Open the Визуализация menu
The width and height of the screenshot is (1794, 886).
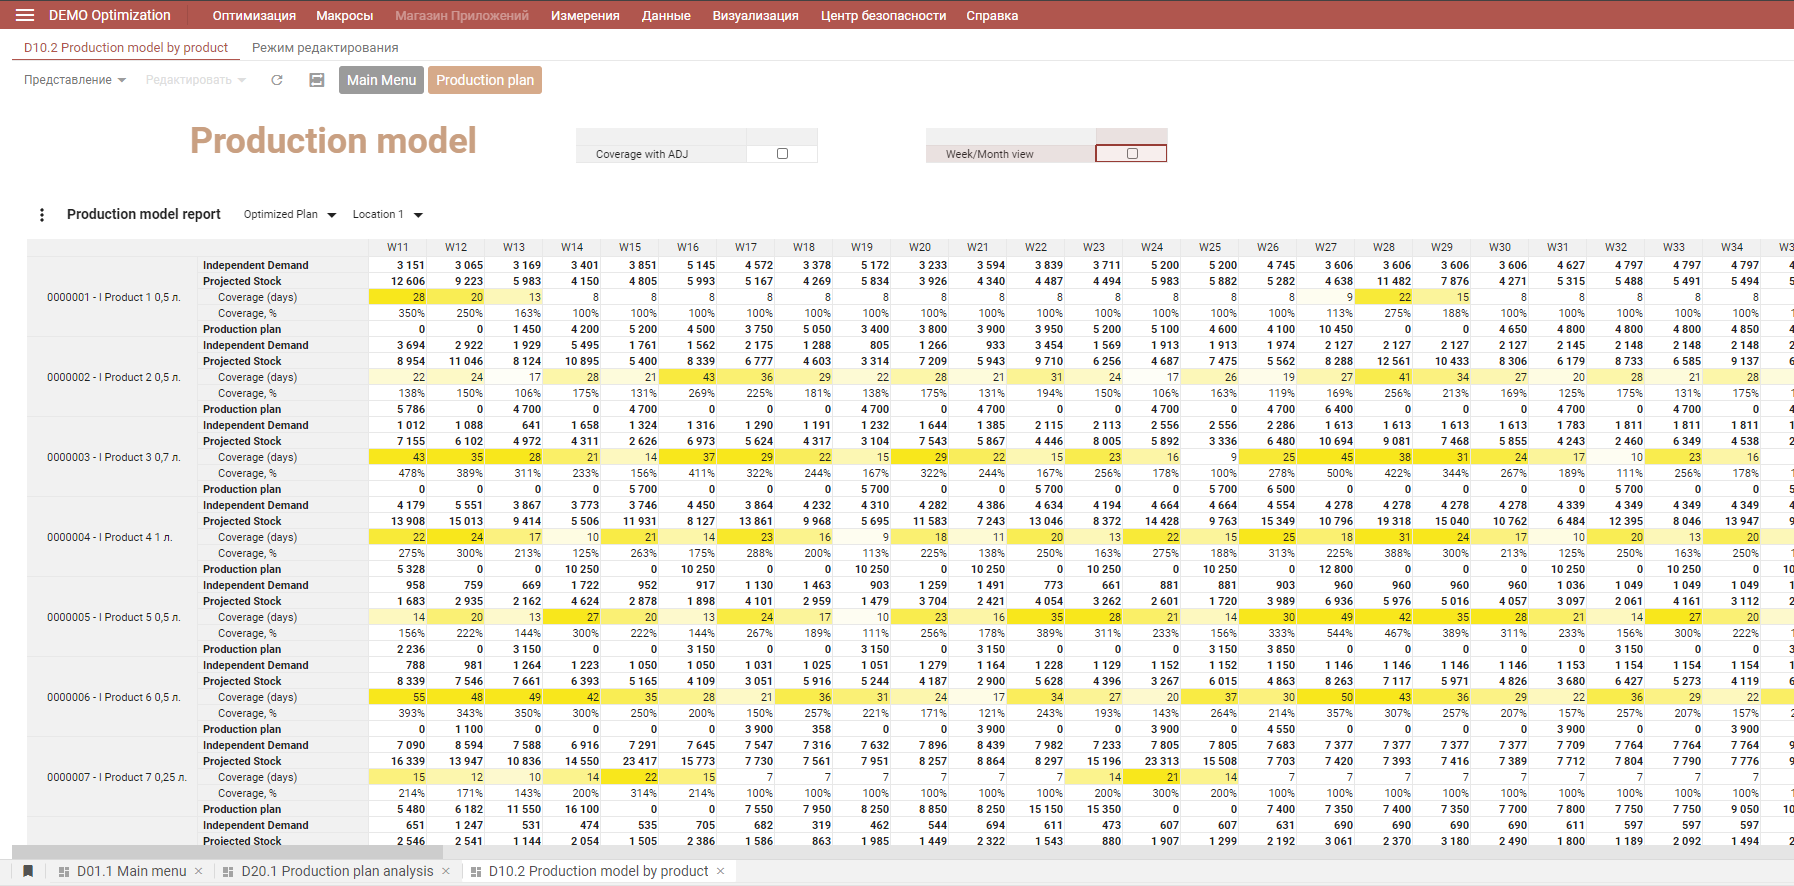pyautogui.click(x=755, y=15)
